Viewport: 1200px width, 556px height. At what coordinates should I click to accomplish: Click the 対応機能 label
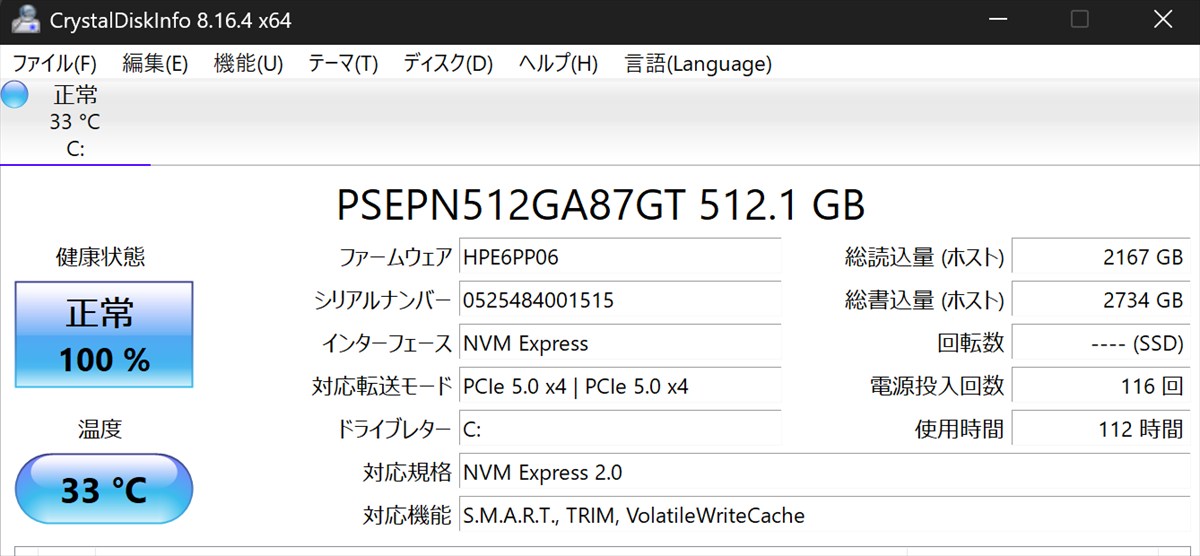(407, 515)
